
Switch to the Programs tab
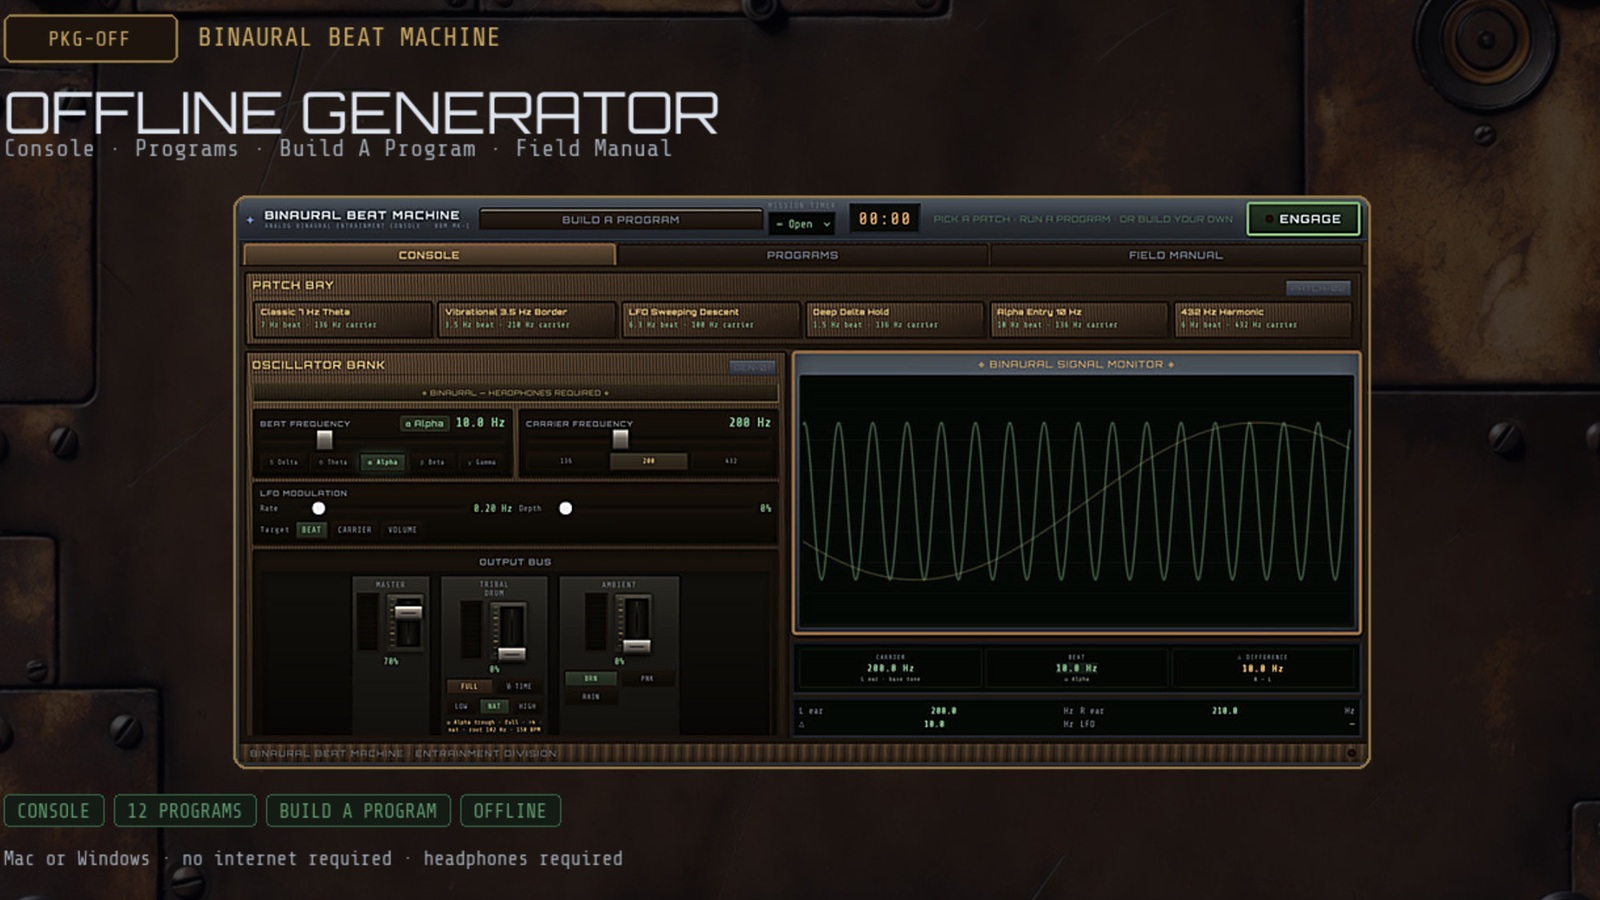point(802,255)
